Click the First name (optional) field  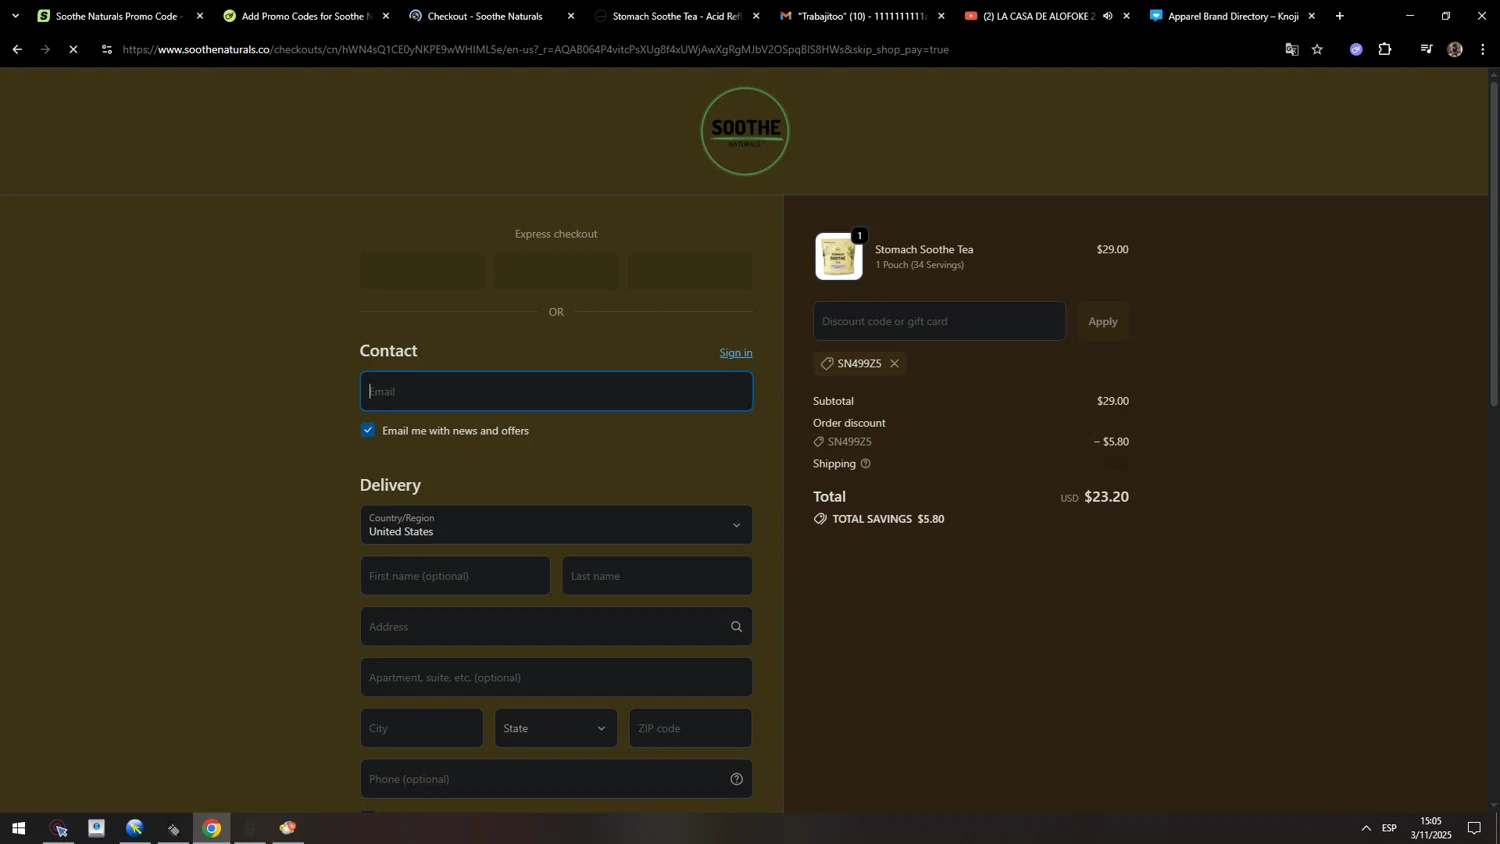(455, 576)
